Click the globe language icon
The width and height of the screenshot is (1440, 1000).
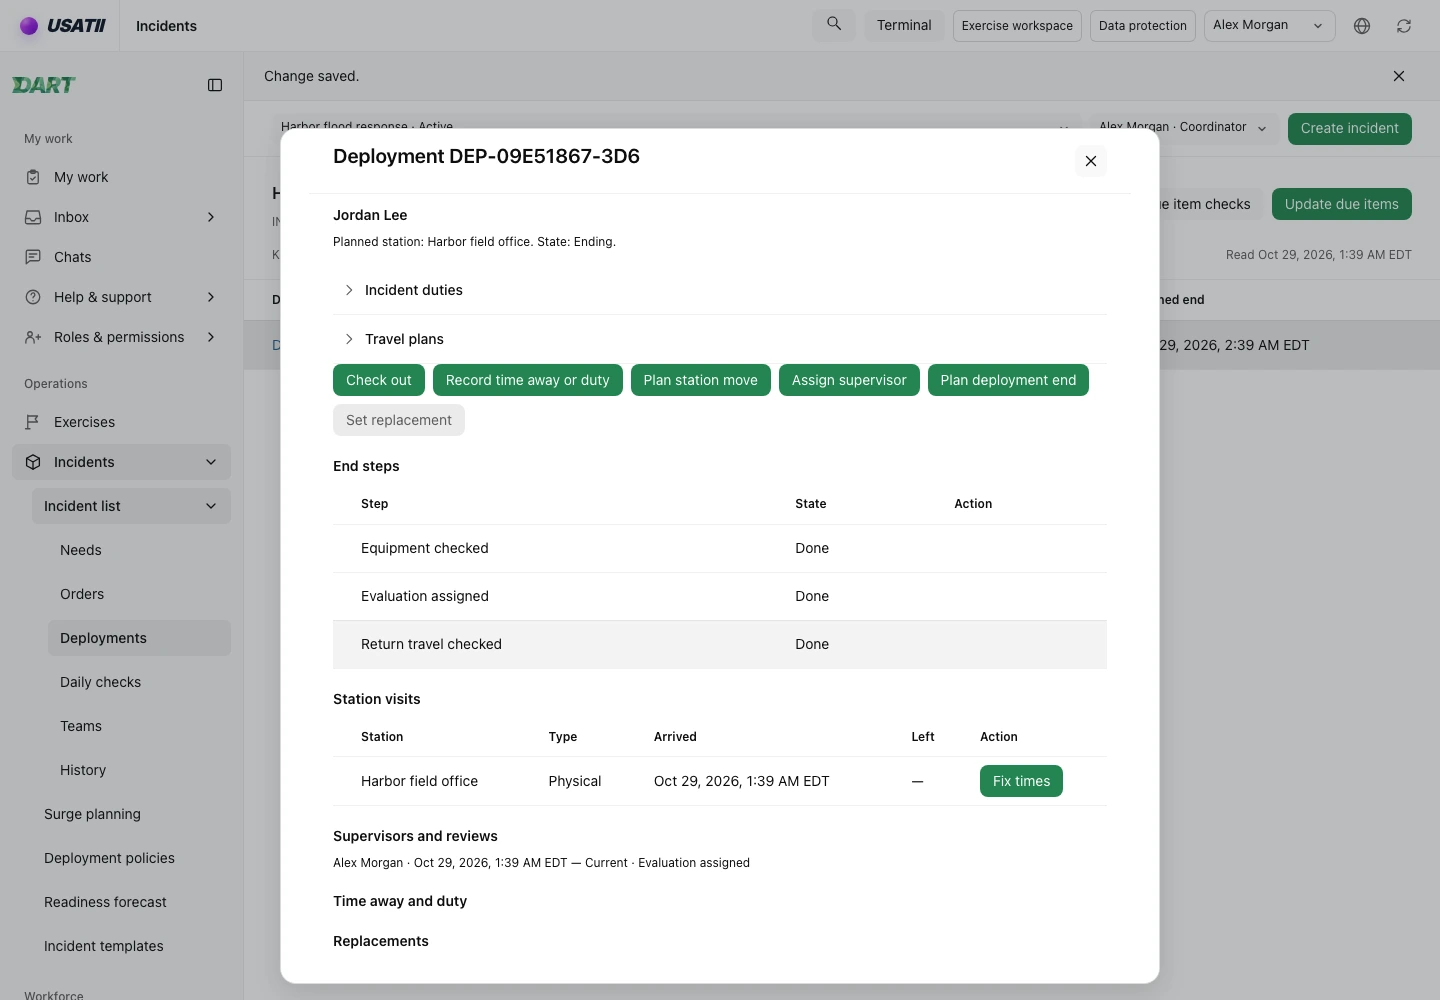pos(1362,26)
